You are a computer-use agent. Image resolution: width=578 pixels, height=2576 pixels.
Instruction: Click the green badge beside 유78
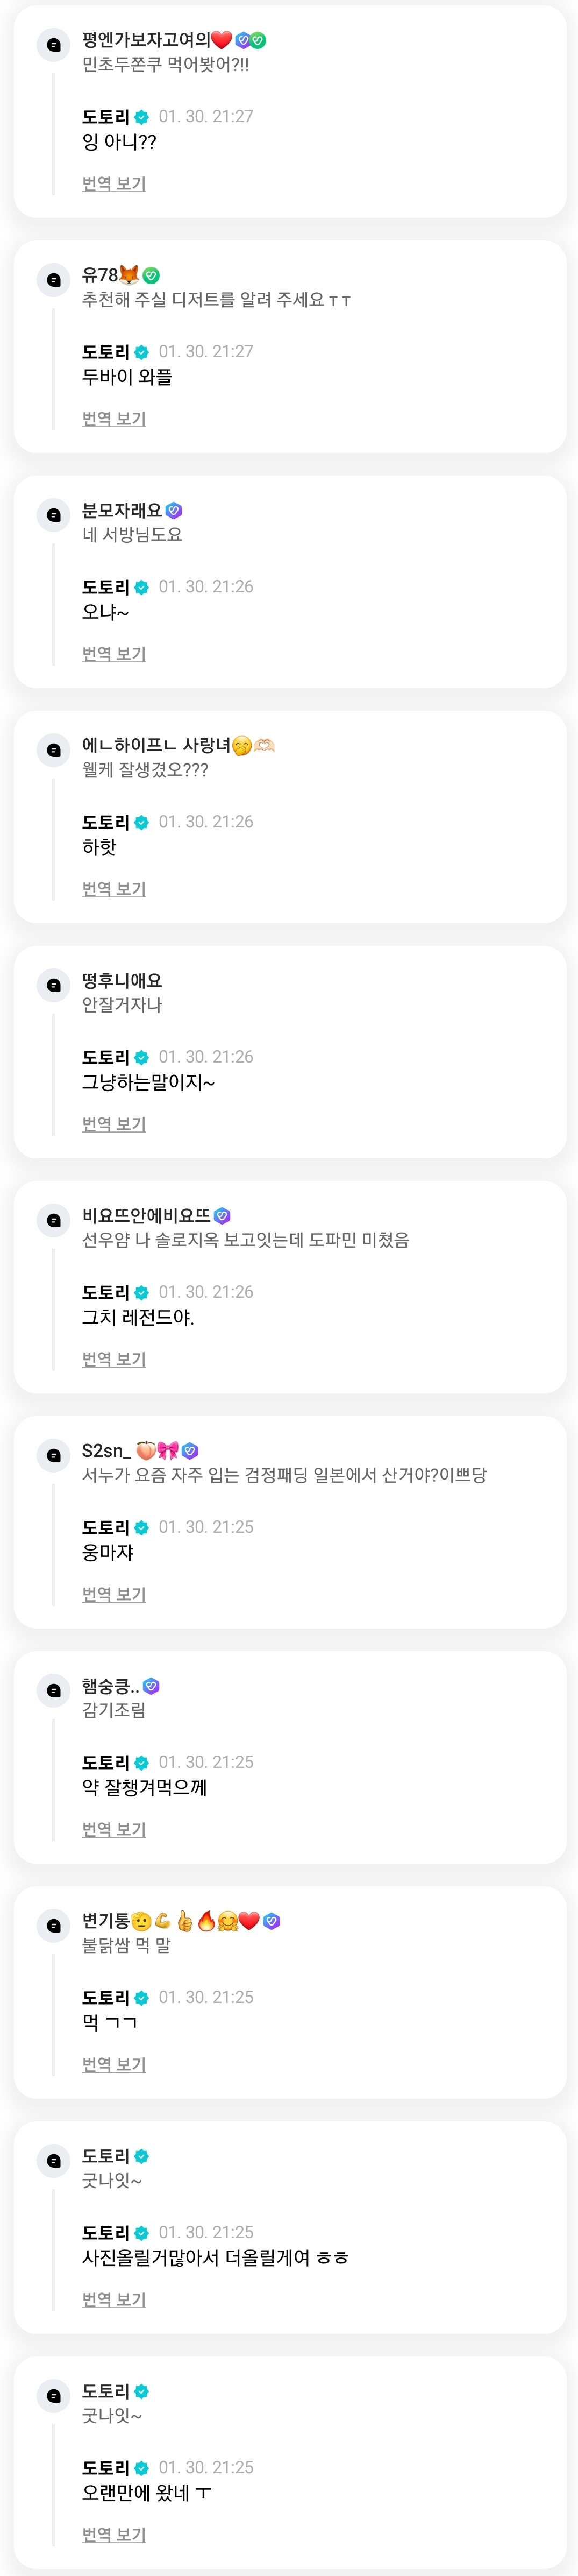point(151,275)
